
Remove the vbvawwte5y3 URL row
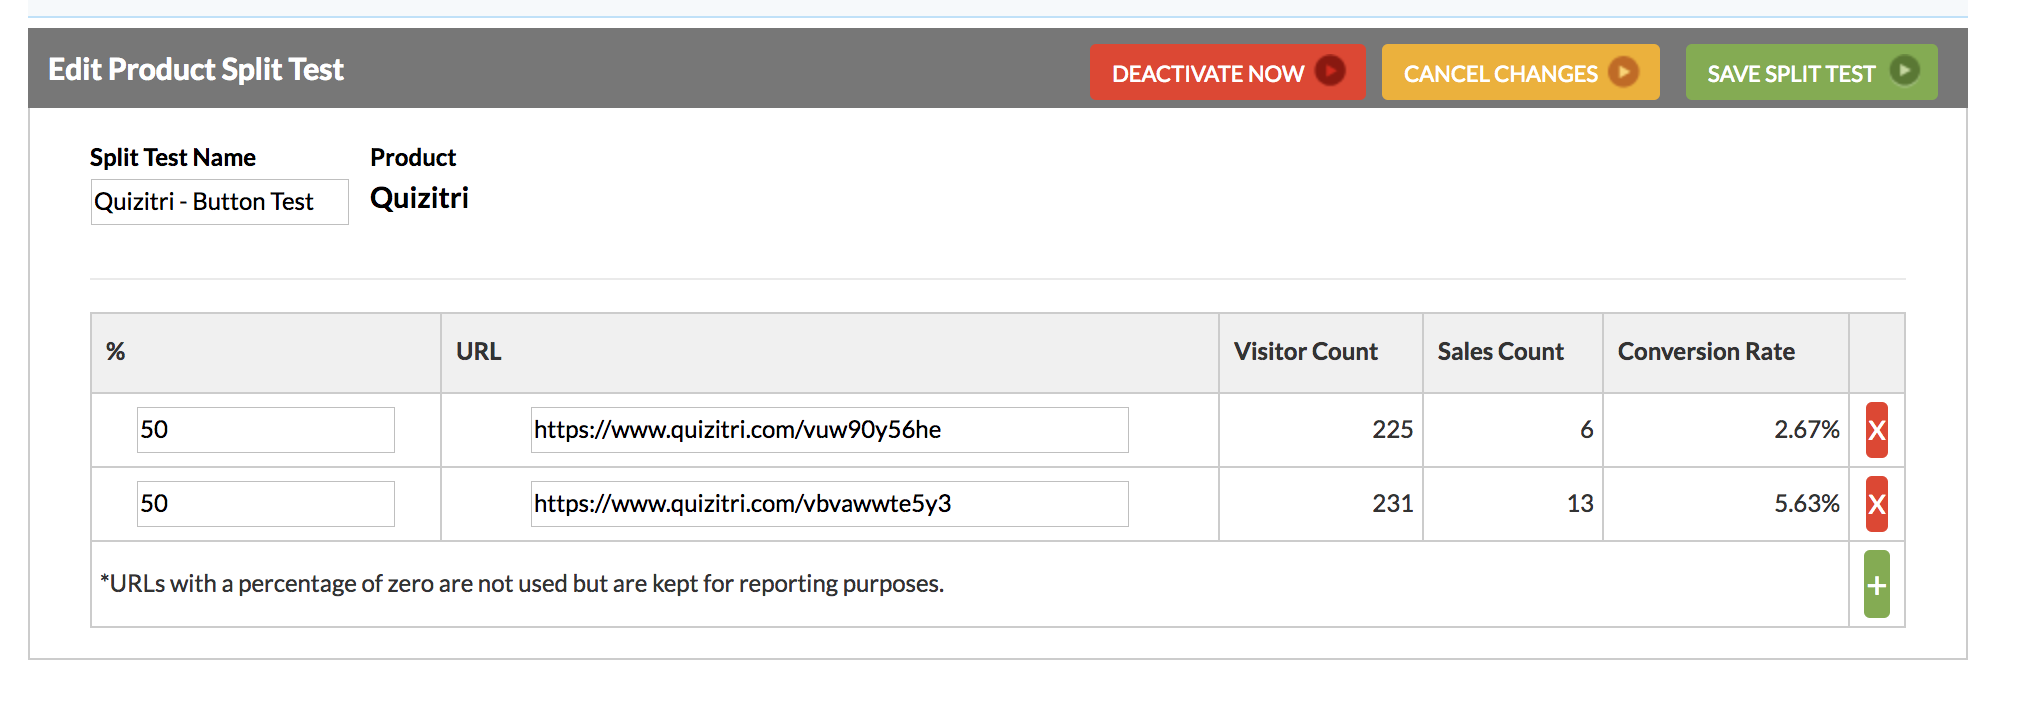tap(1876, 504)
